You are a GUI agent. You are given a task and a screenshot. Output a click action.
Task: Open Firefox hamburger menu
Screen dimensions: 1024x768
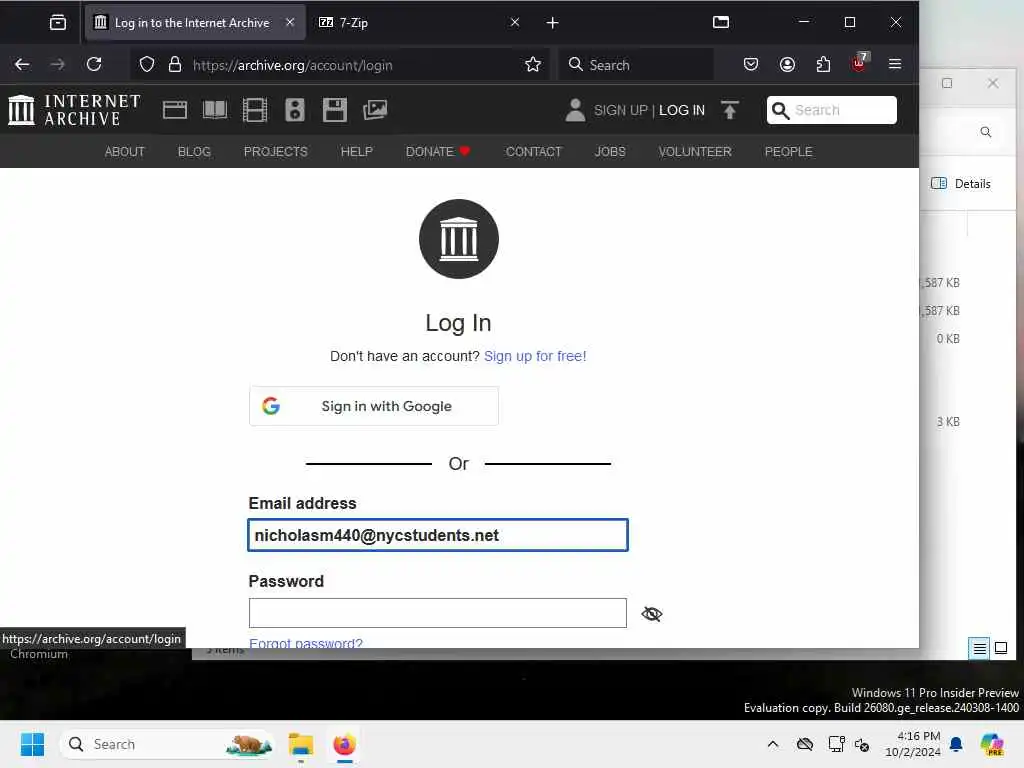tap(895, 65)
